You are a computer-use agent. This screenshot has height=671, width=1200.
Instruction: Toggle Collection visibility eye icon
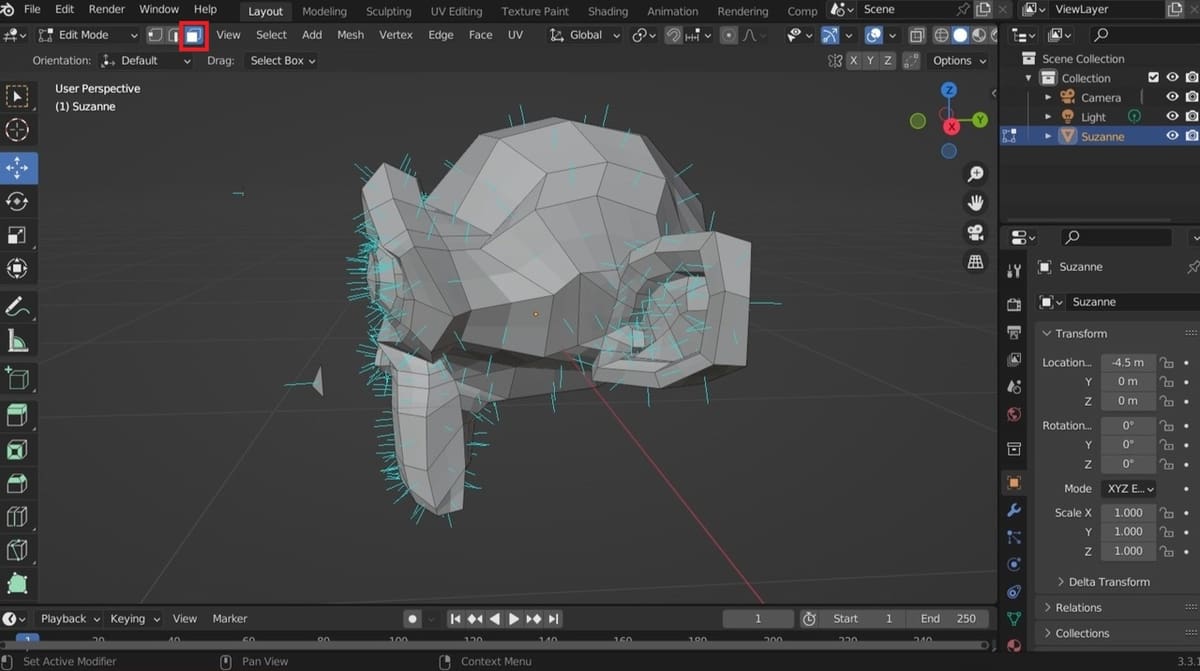click(1172, 77)
